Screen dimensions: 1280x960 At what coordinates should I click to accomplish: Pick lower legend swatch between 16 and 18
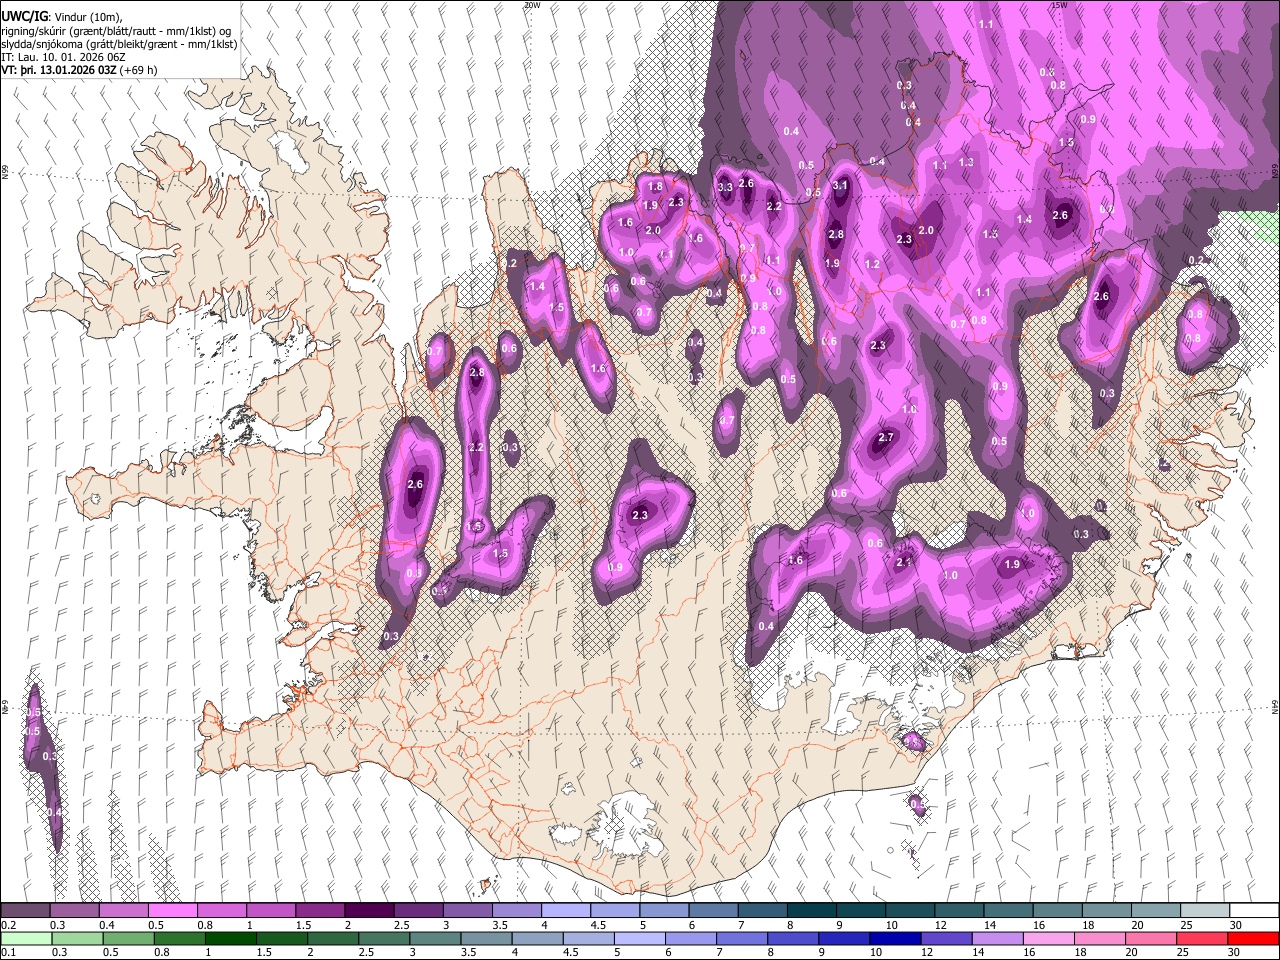coord(1049,938)
